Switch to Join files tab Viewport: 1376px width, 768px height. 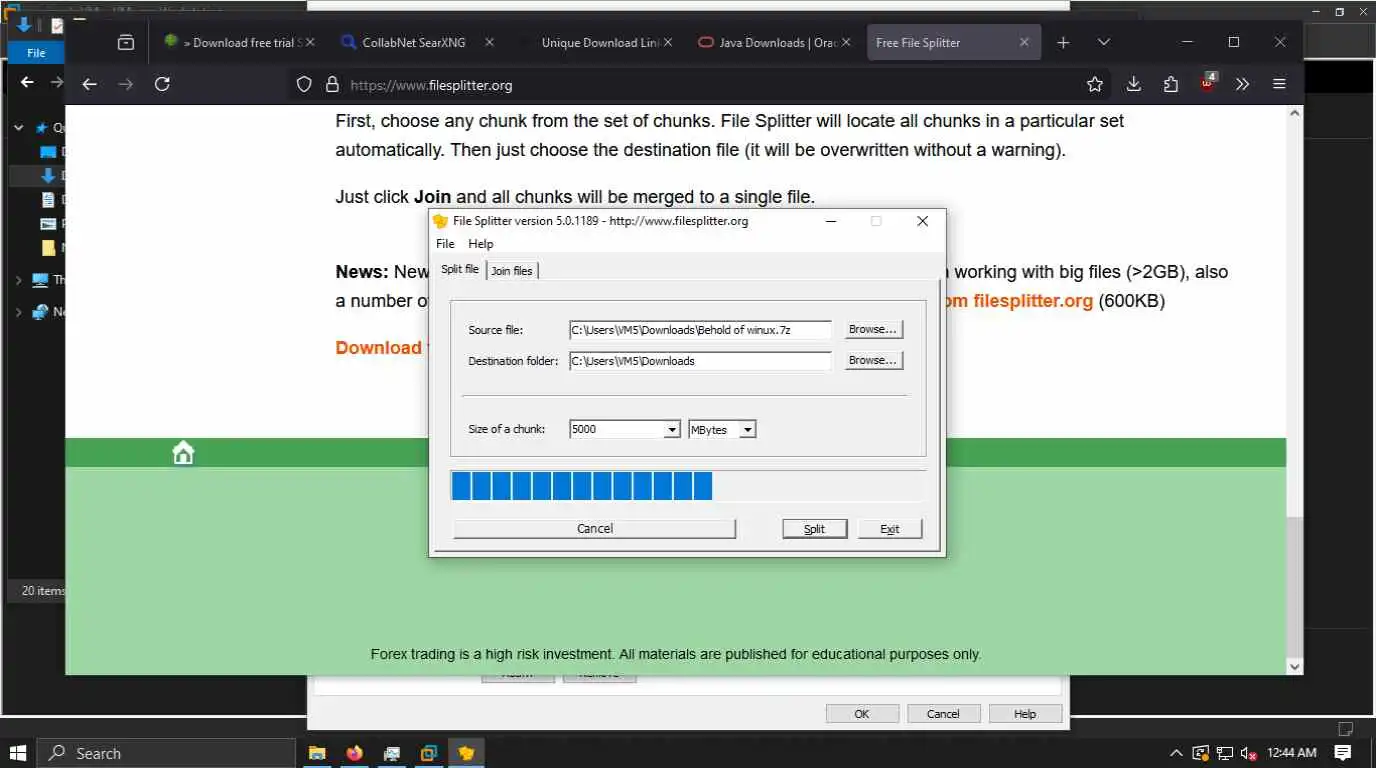click(512, 271)
